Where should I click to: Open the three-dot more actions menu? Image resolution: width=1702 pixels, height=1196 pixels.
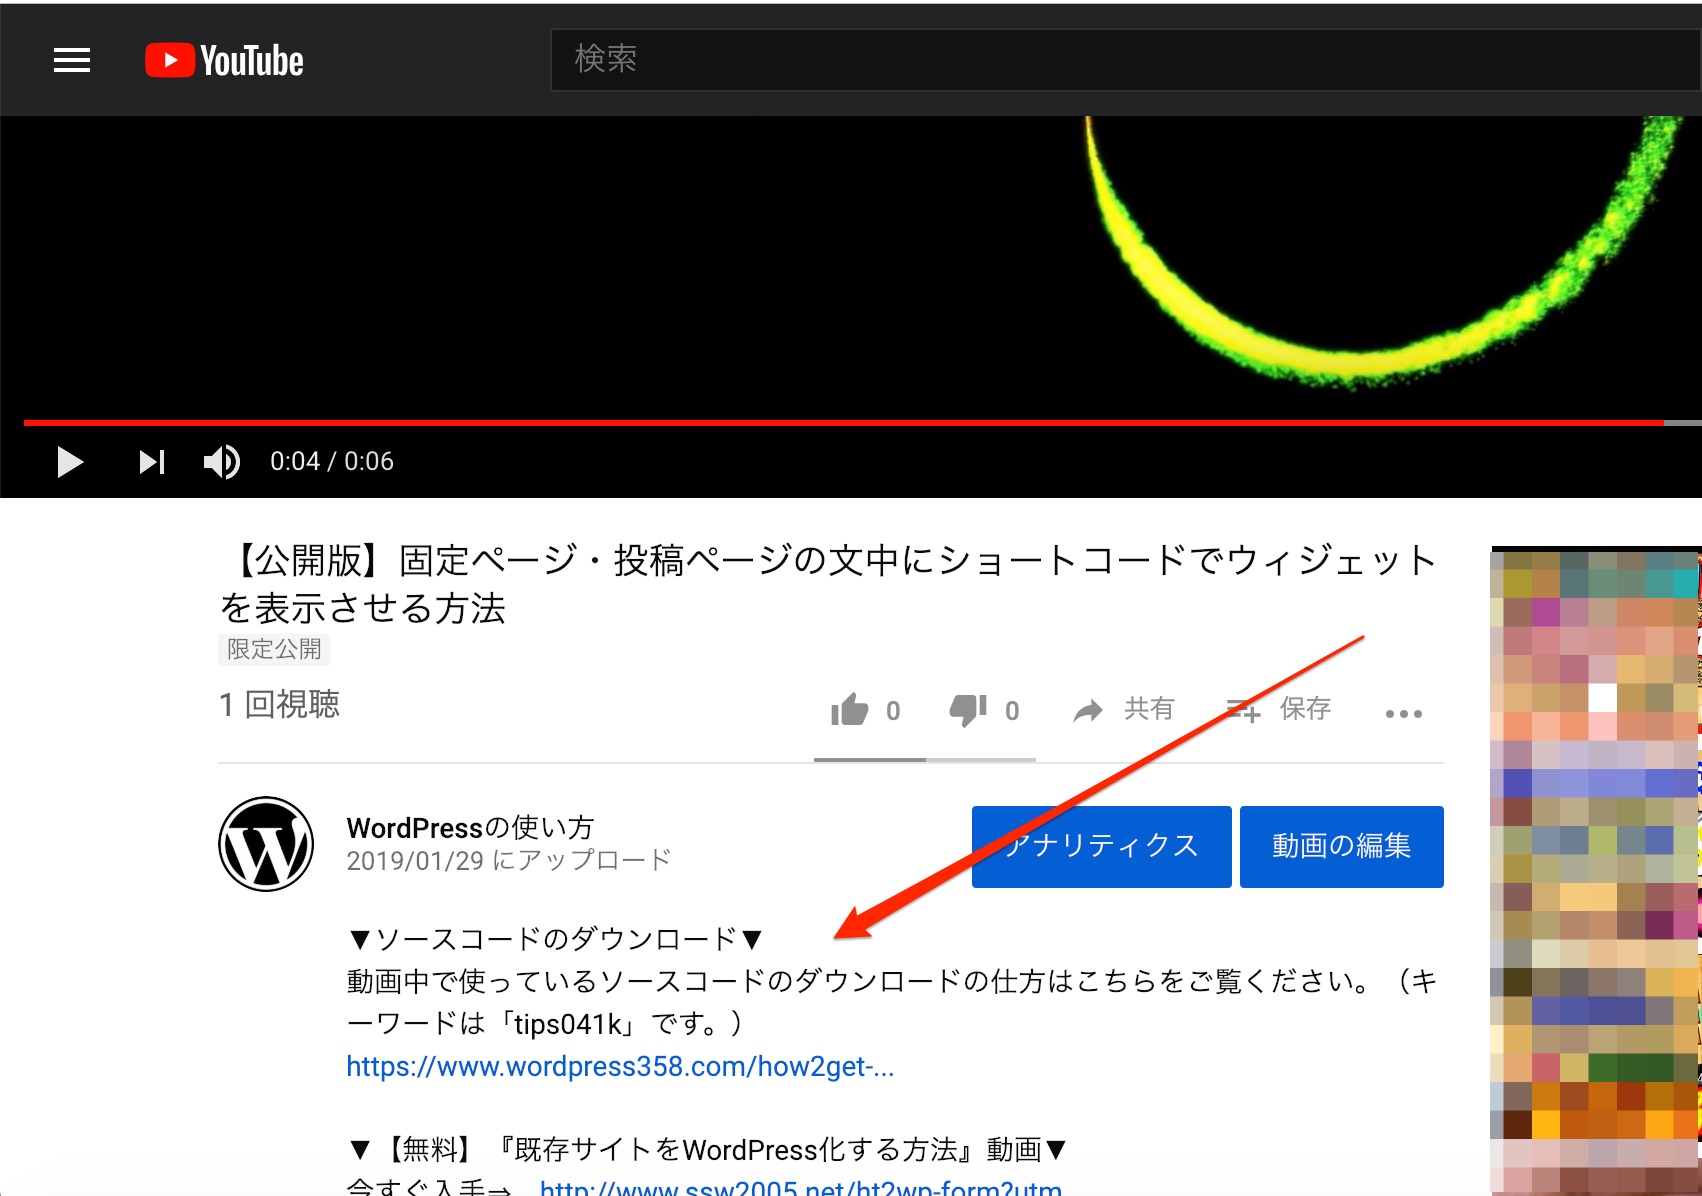coord(1403,713)
